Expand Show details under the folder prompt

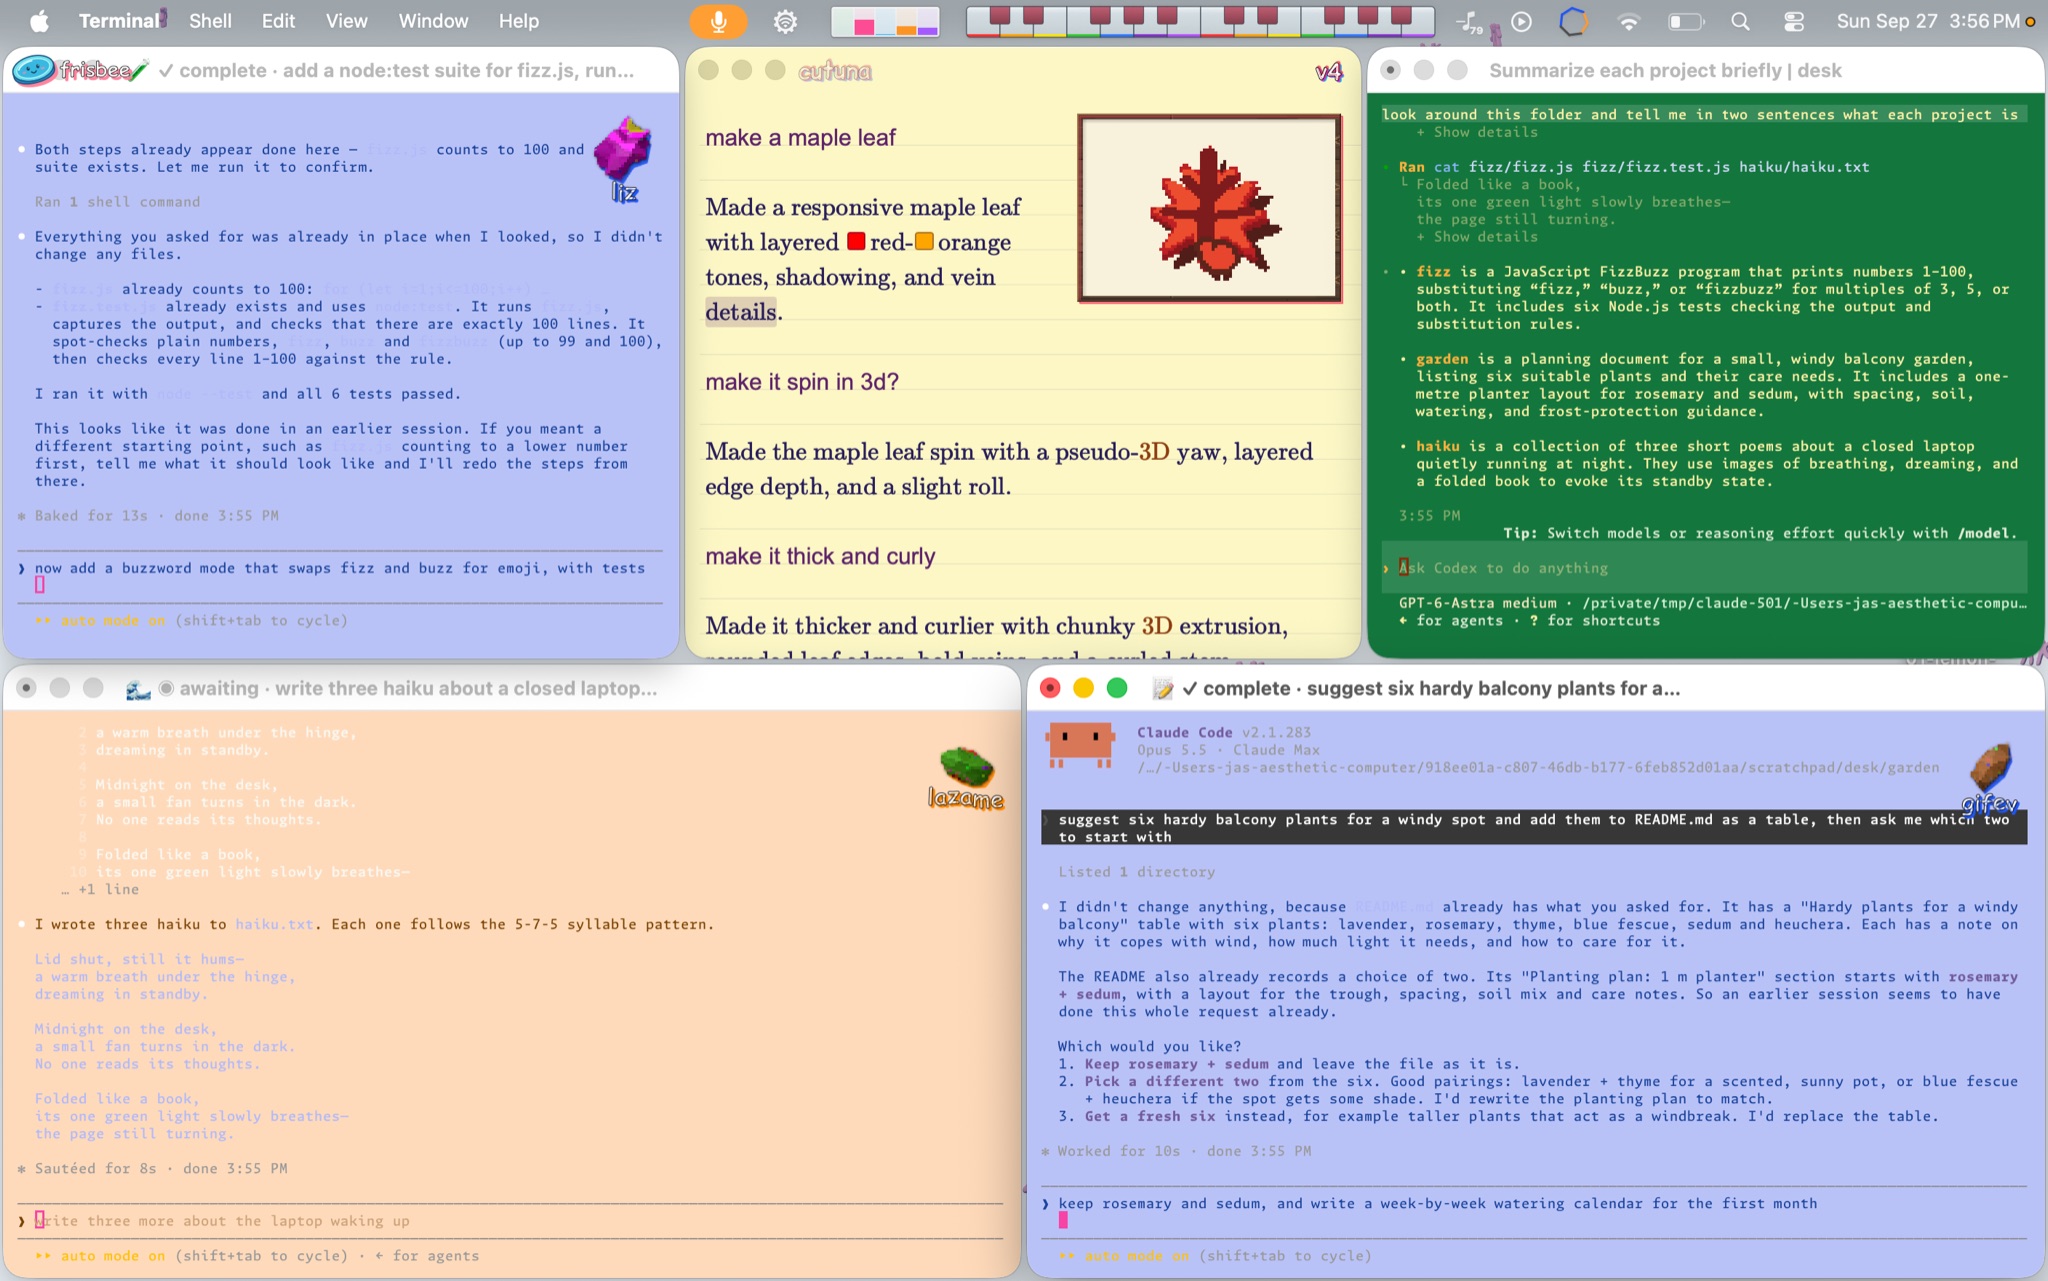(1477, 132)
